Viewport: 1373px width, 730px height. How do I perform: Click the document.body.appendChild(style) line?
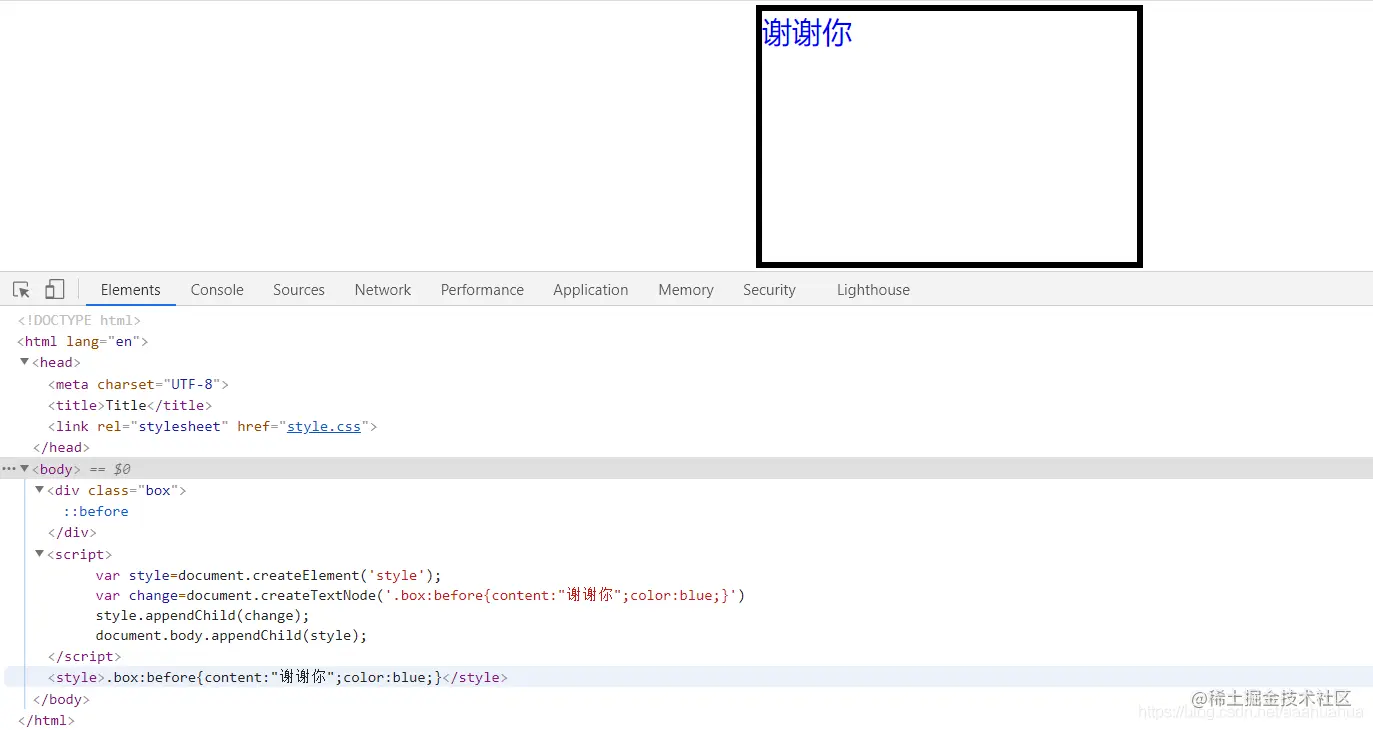coord(231,635)
